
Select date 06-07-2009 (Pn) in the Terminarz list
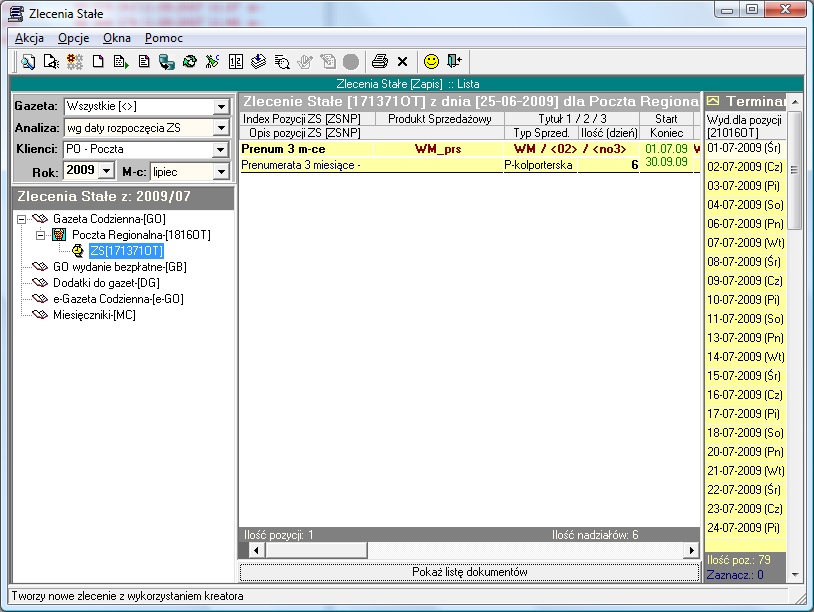point(744,224)
